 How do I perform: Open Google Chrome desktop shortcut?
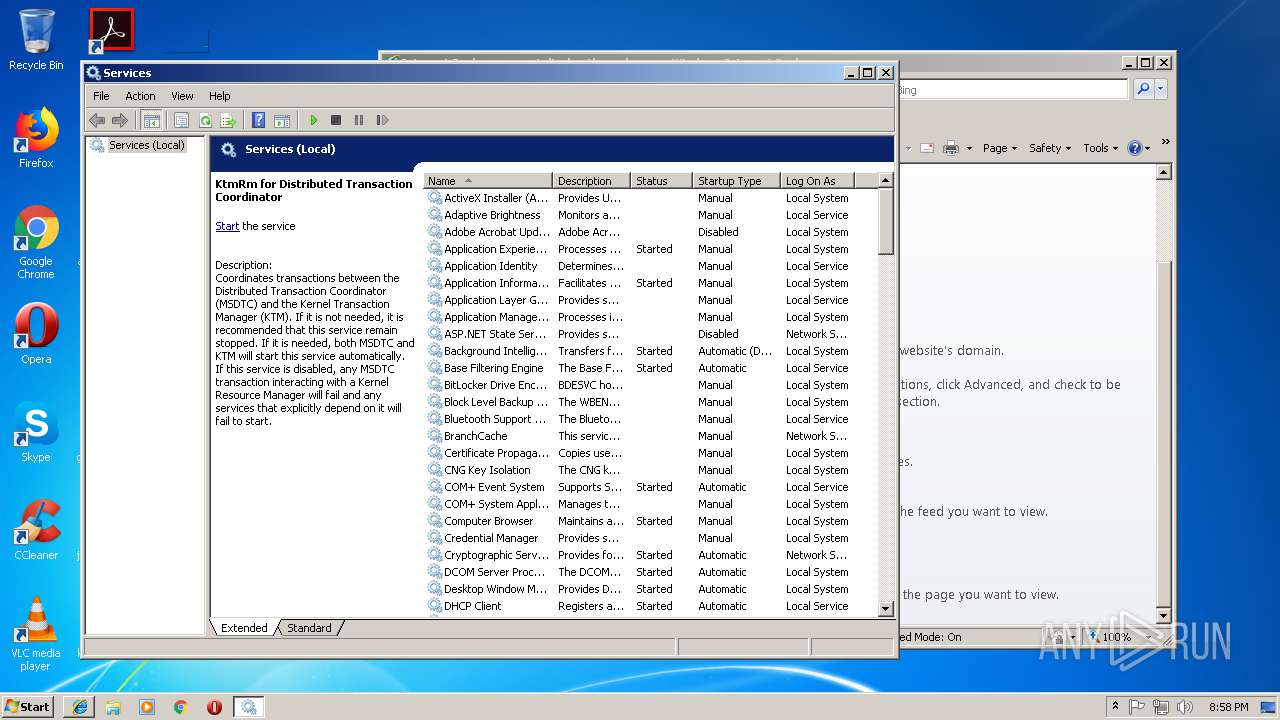[36, 243]
